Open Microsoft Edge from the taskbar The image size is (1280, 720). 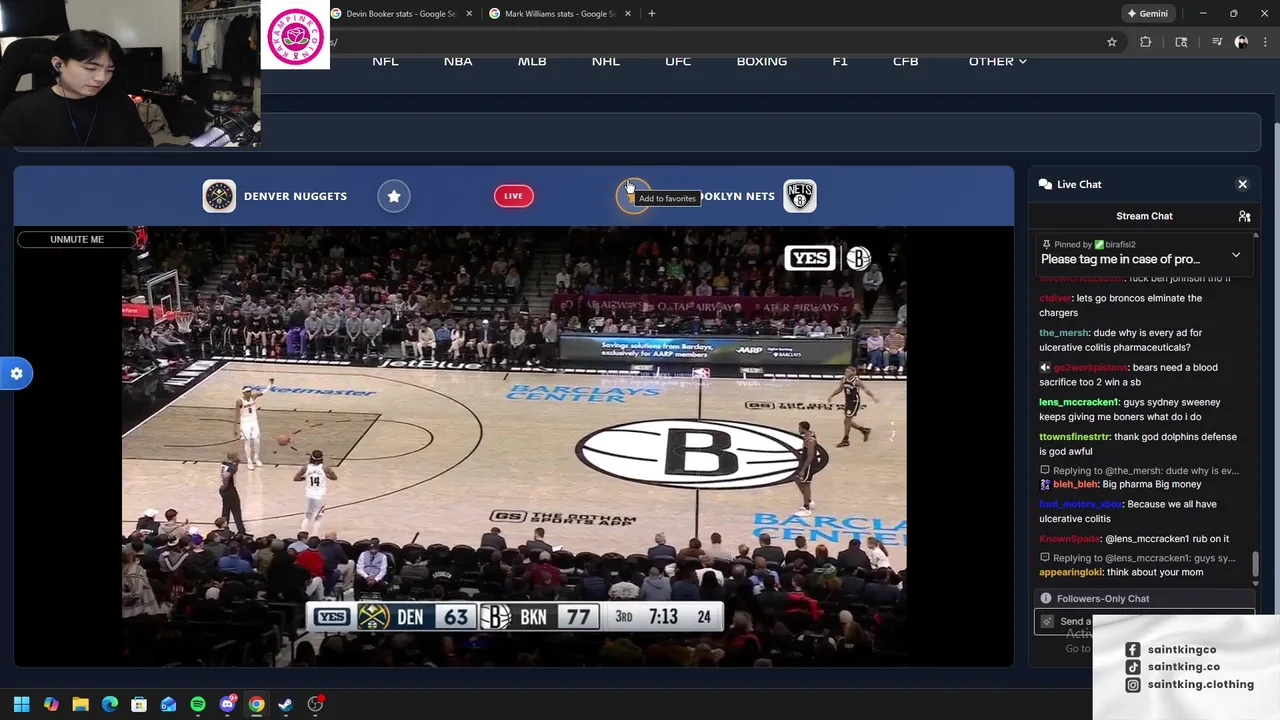pos(110,704)
